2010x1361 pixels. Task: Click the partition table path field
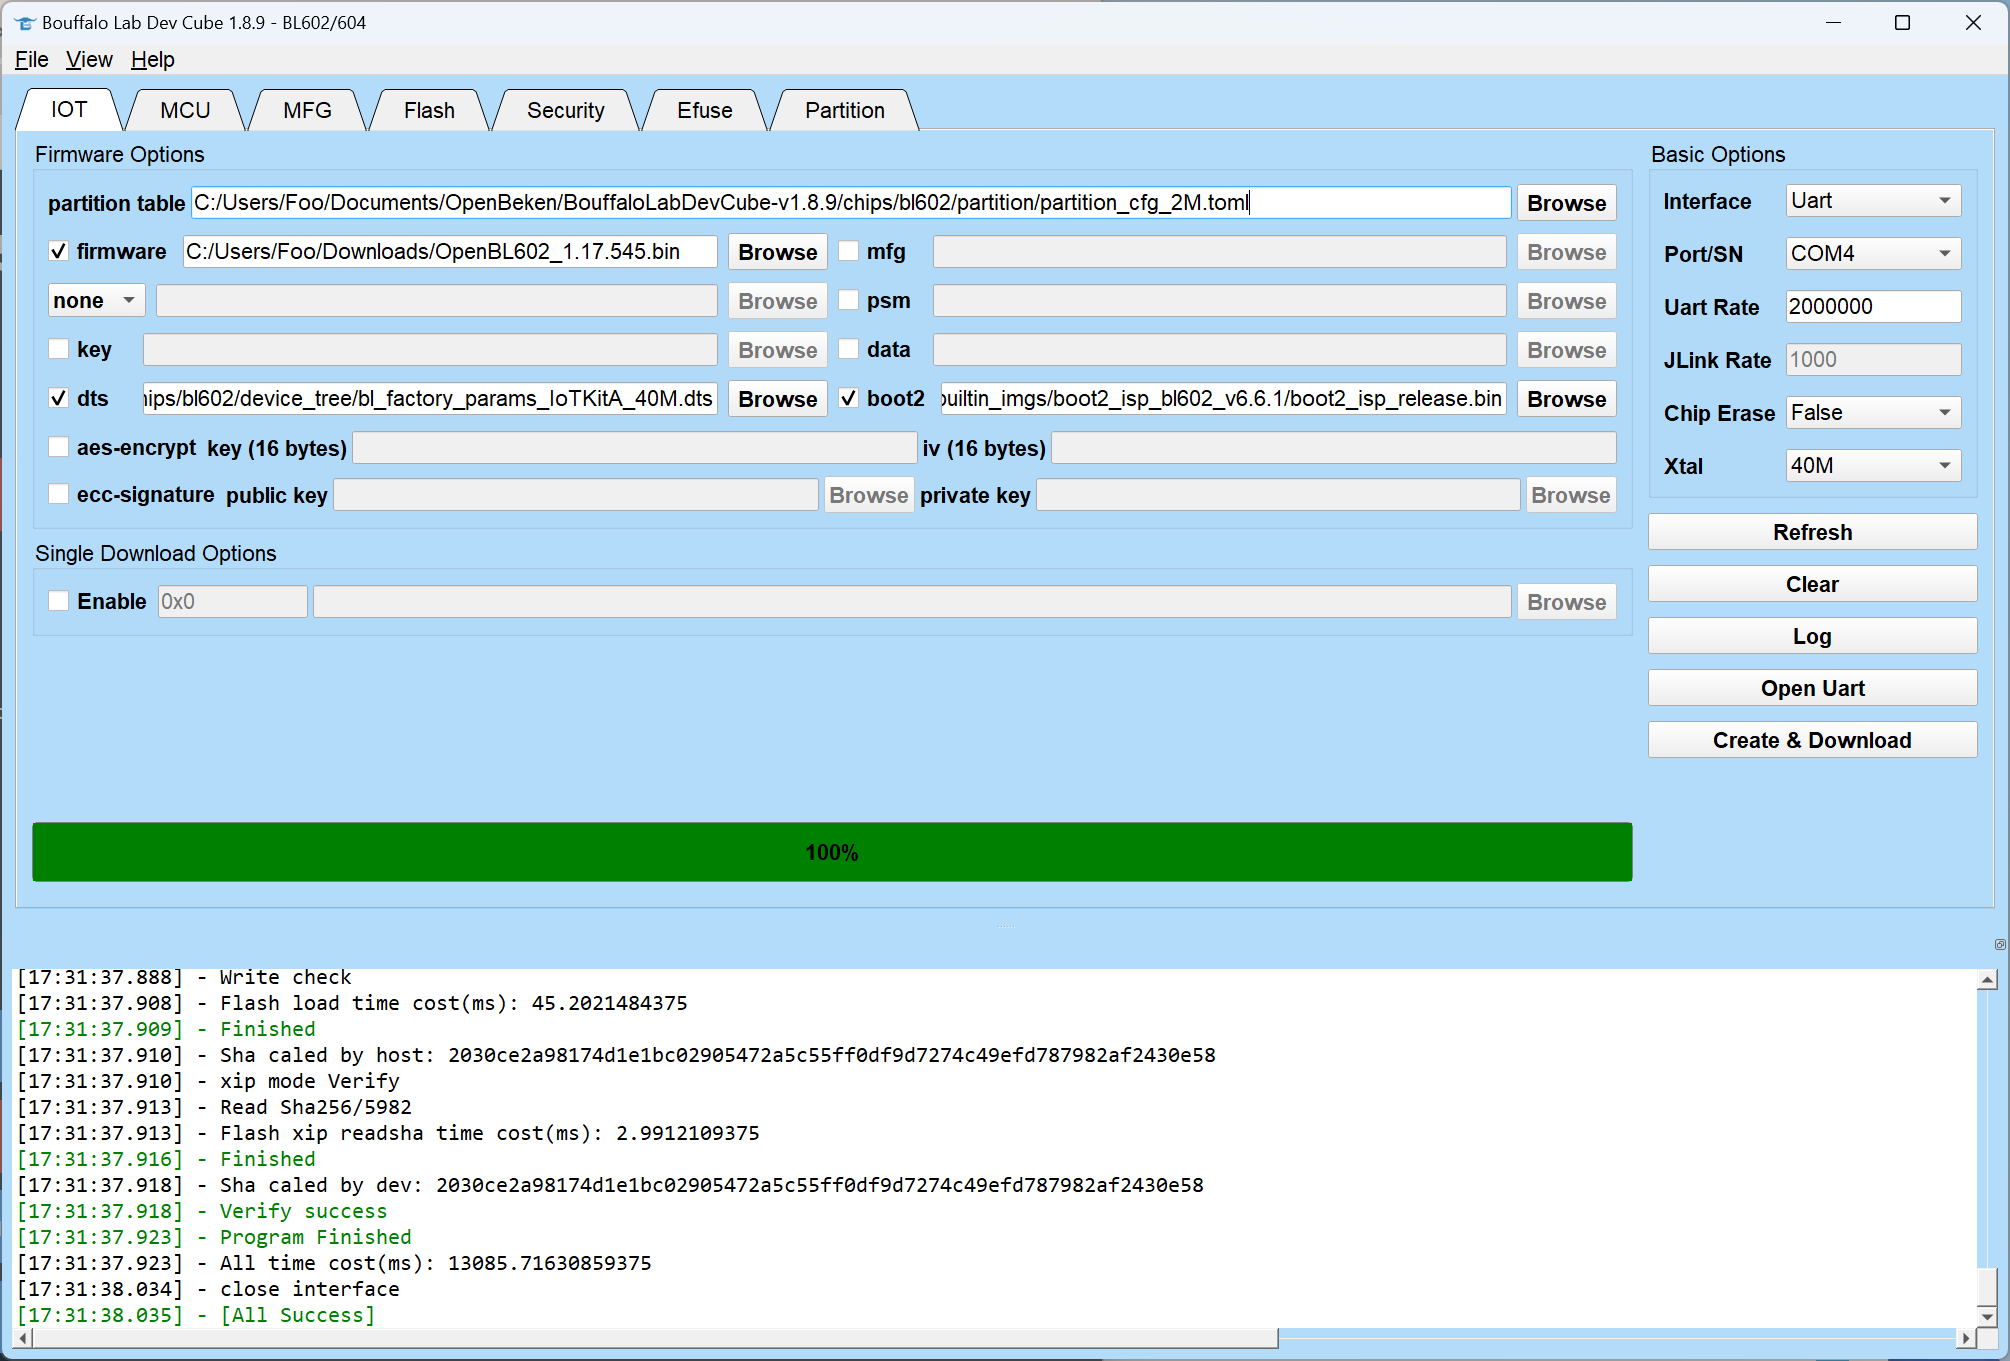(851, 202)
